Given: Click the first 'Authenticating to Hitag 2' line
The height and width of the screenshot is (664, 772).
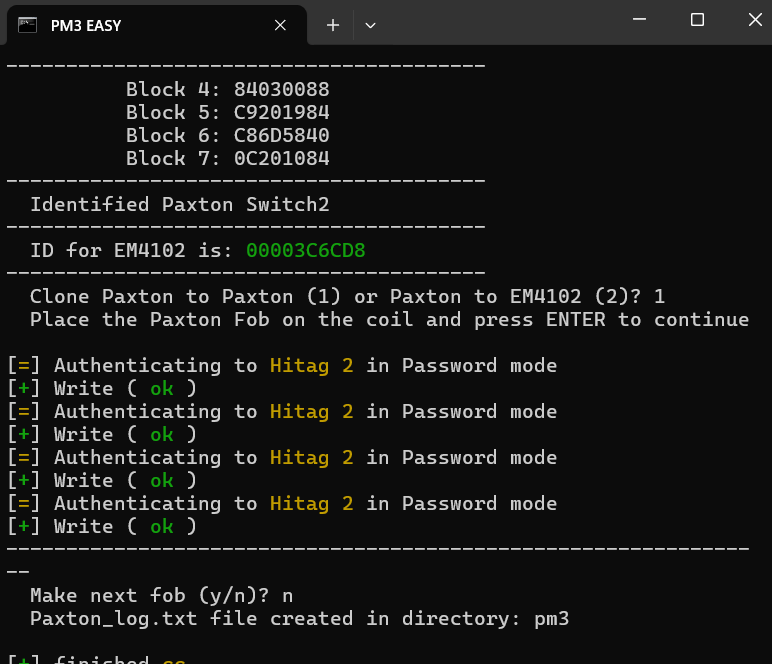Looking at the screenshot, I should click(x=282, y=366).
